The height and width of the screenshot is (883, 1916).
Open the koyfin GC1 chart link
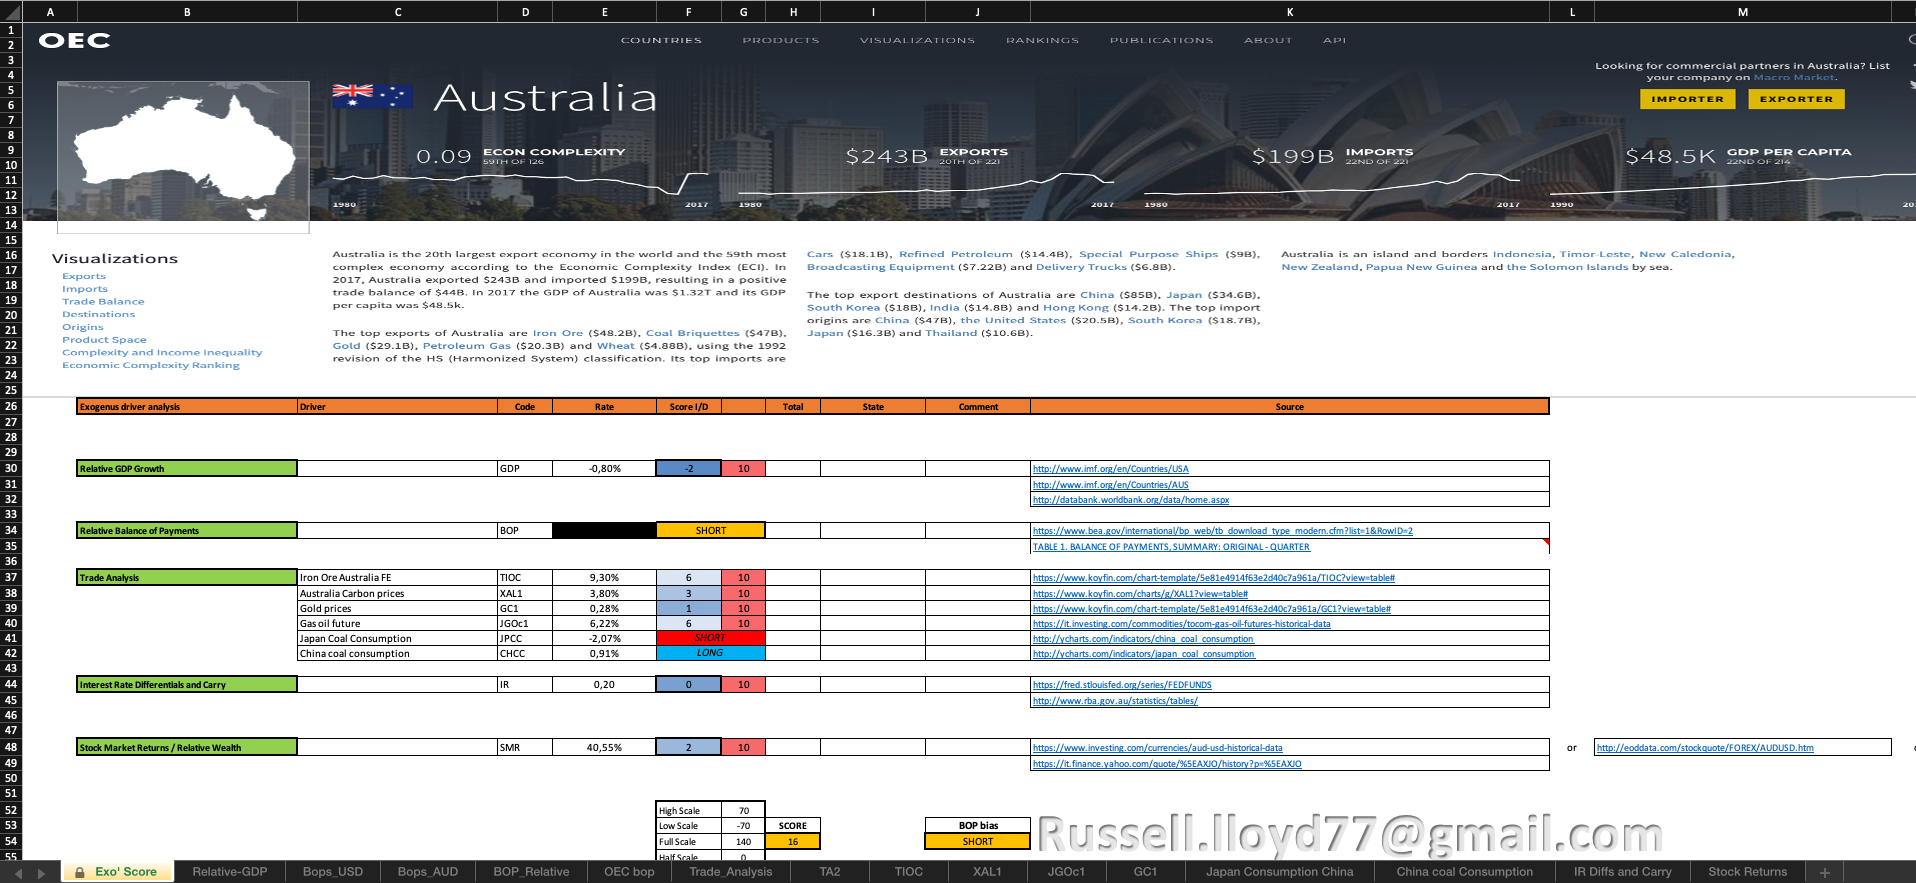coord(1211,609)
